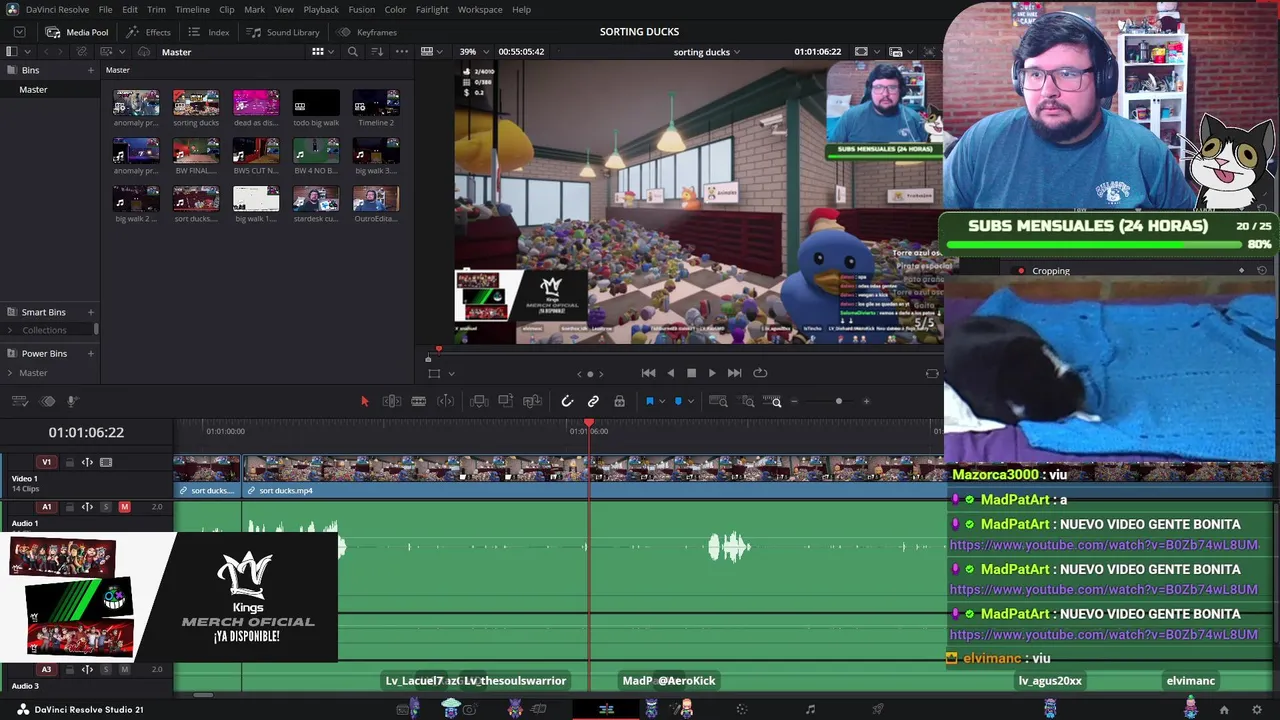Open the Keyframes panel
Image resolution: width=1280 pixels, height=720 pixels.
(x=367, y=32)
